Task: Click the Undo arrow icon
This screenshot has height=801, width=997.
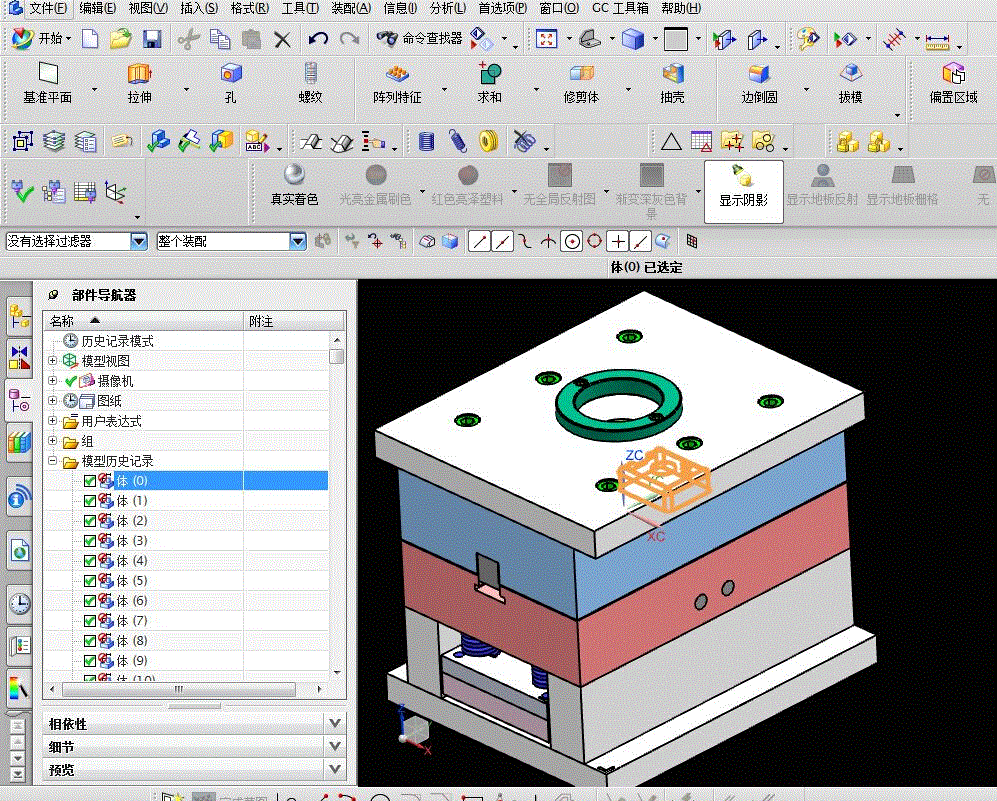Action: (318, 39)
